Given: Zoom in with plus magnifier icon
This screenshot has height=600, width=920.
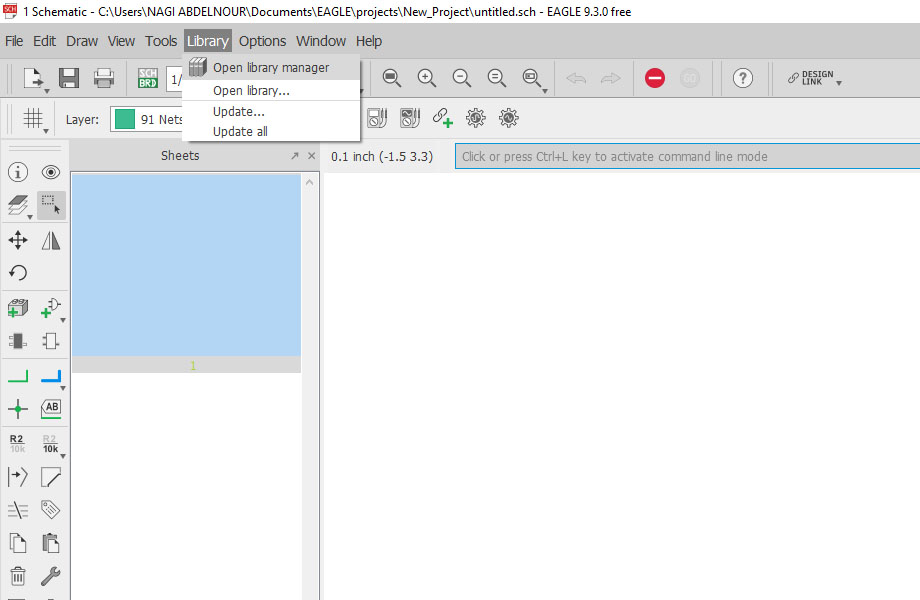Looking at the screenshot, I should pos(427,78).
